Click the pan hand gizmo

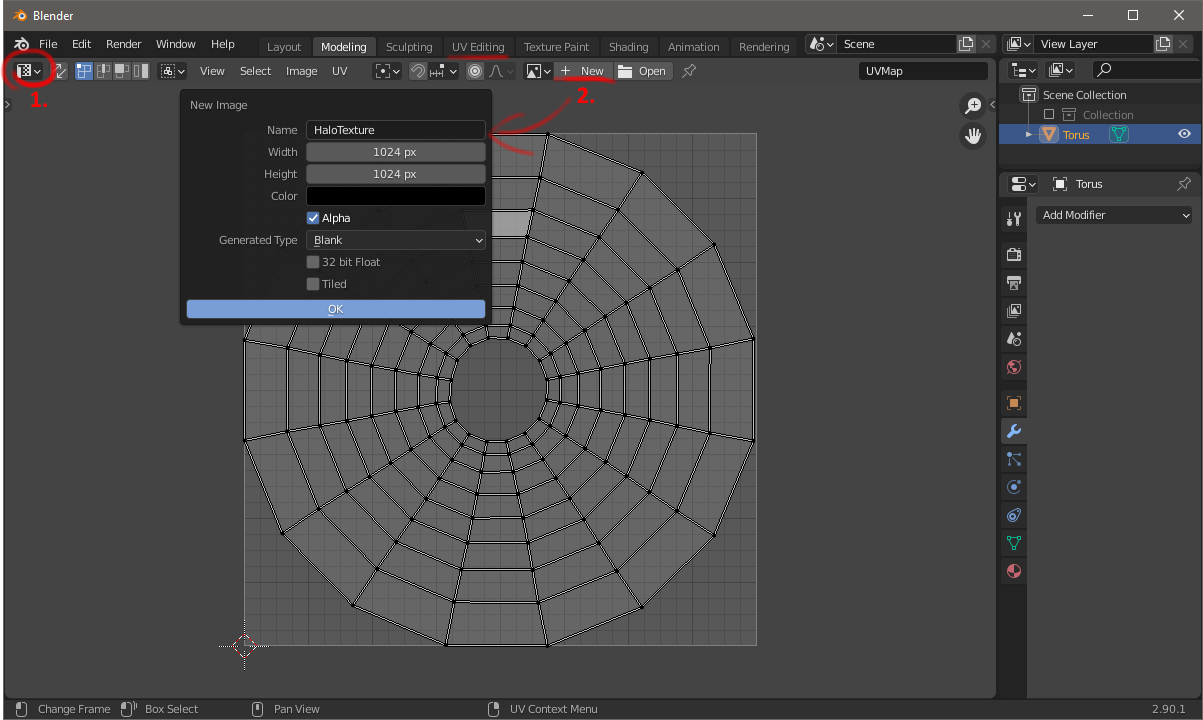pyautogui.click(x=973, y=136)
